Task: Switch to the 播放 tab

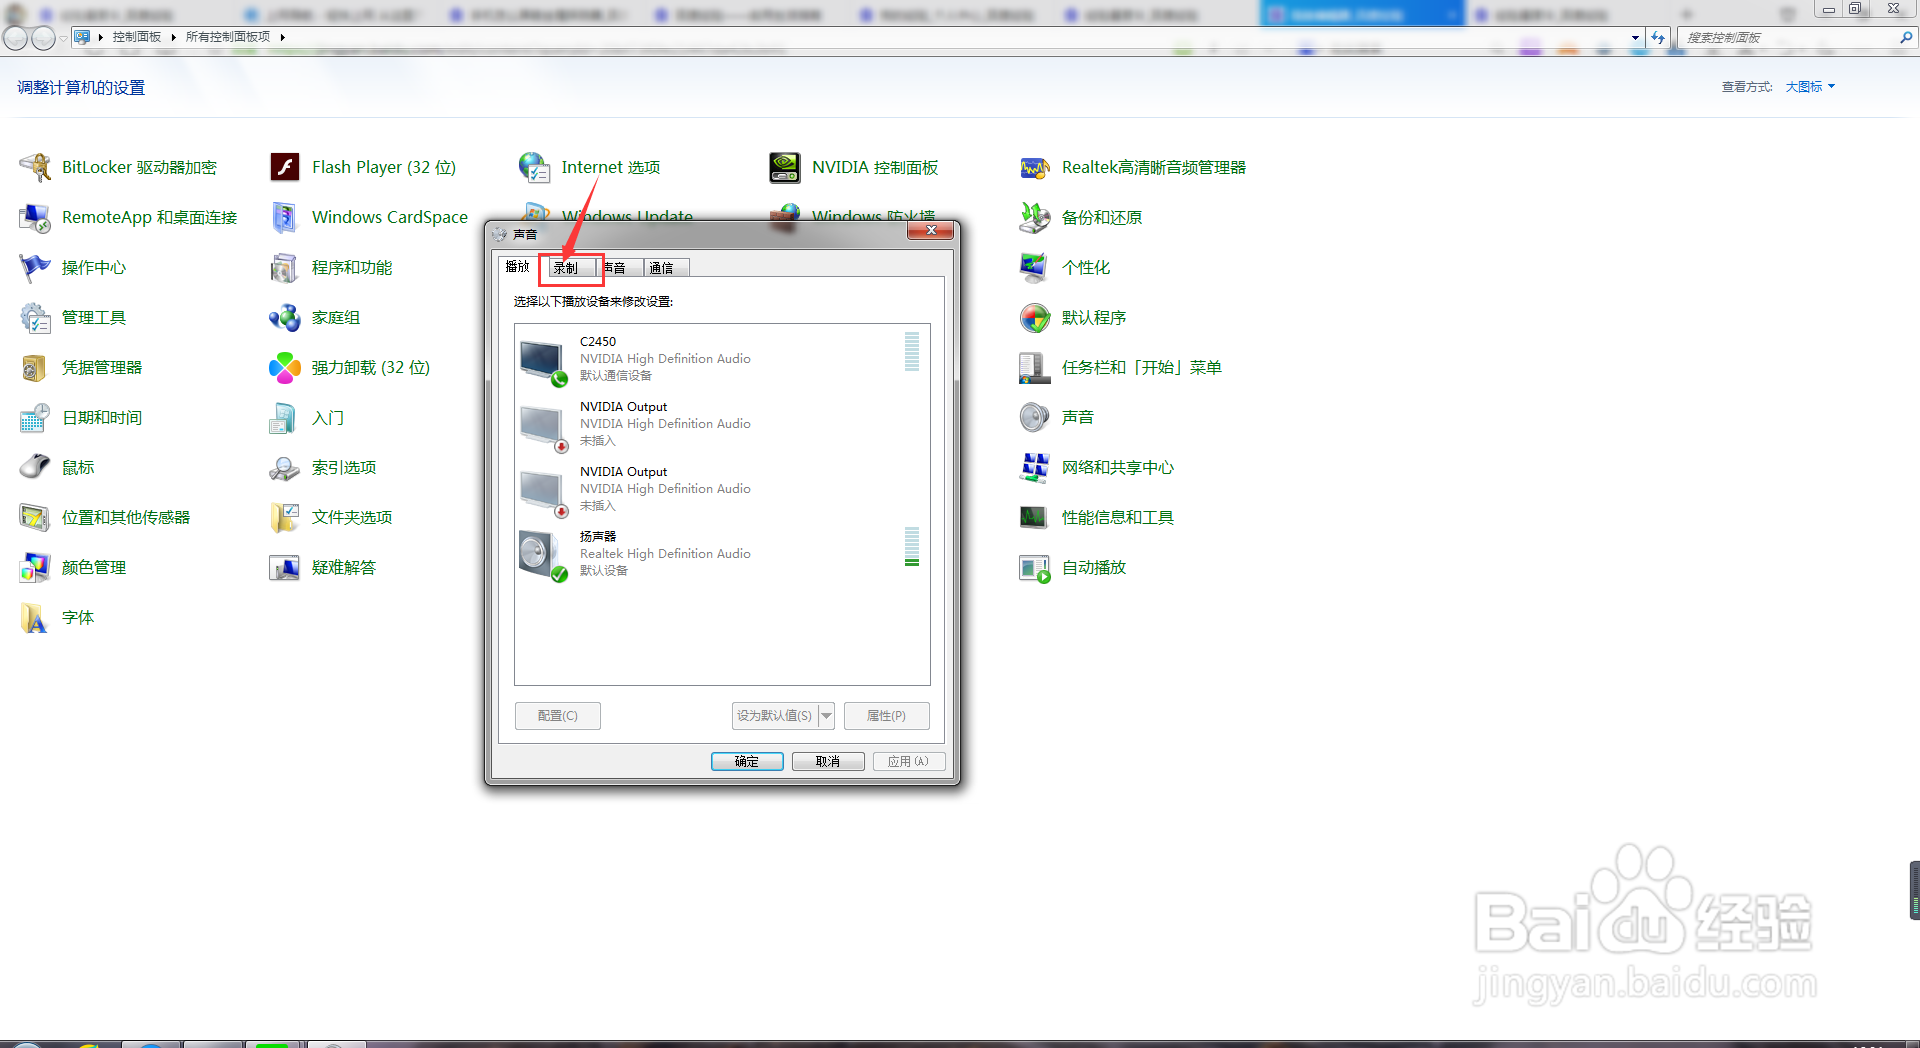Action: [x=517, y=266]
